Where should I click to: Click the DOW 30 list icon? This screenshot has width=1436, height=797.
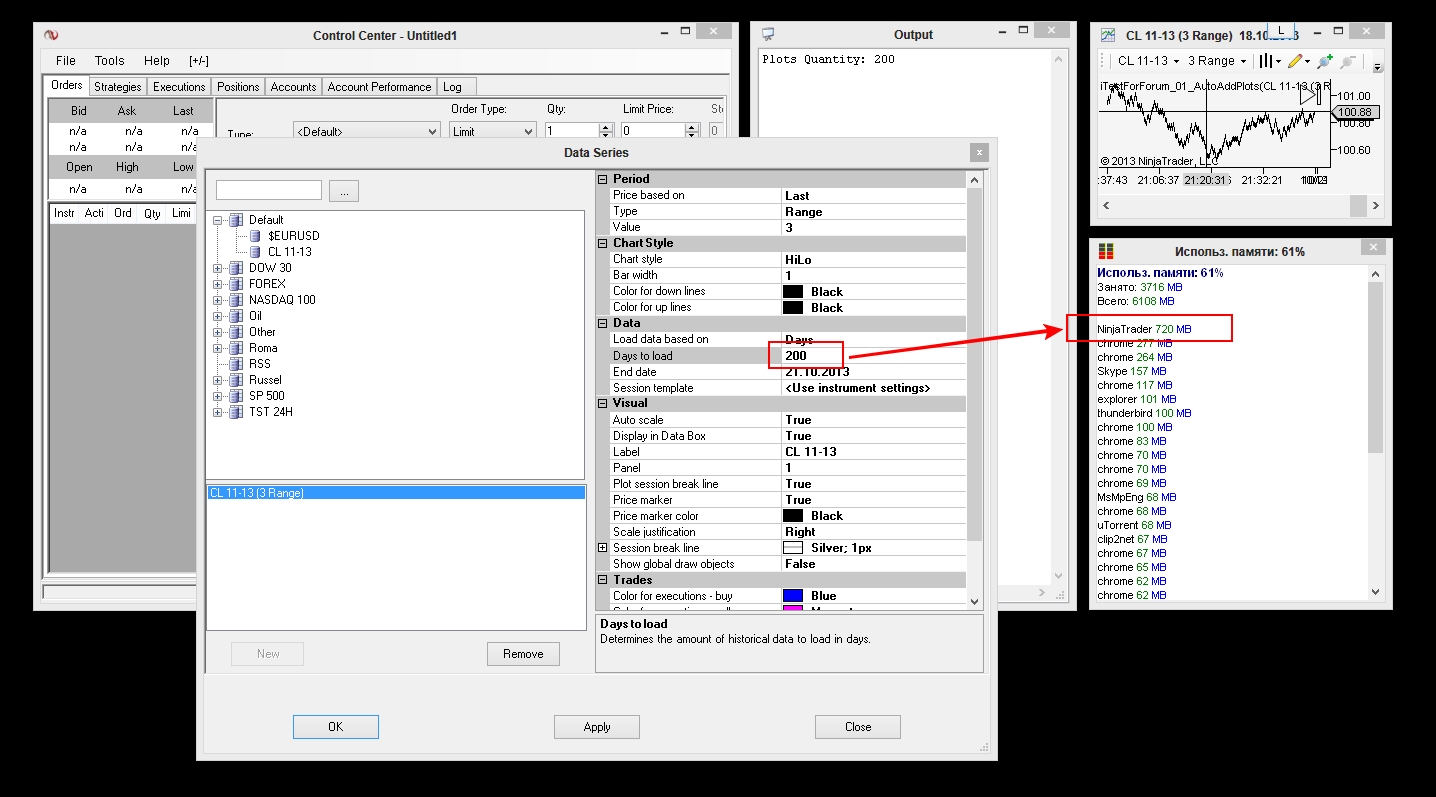point(236,268)
